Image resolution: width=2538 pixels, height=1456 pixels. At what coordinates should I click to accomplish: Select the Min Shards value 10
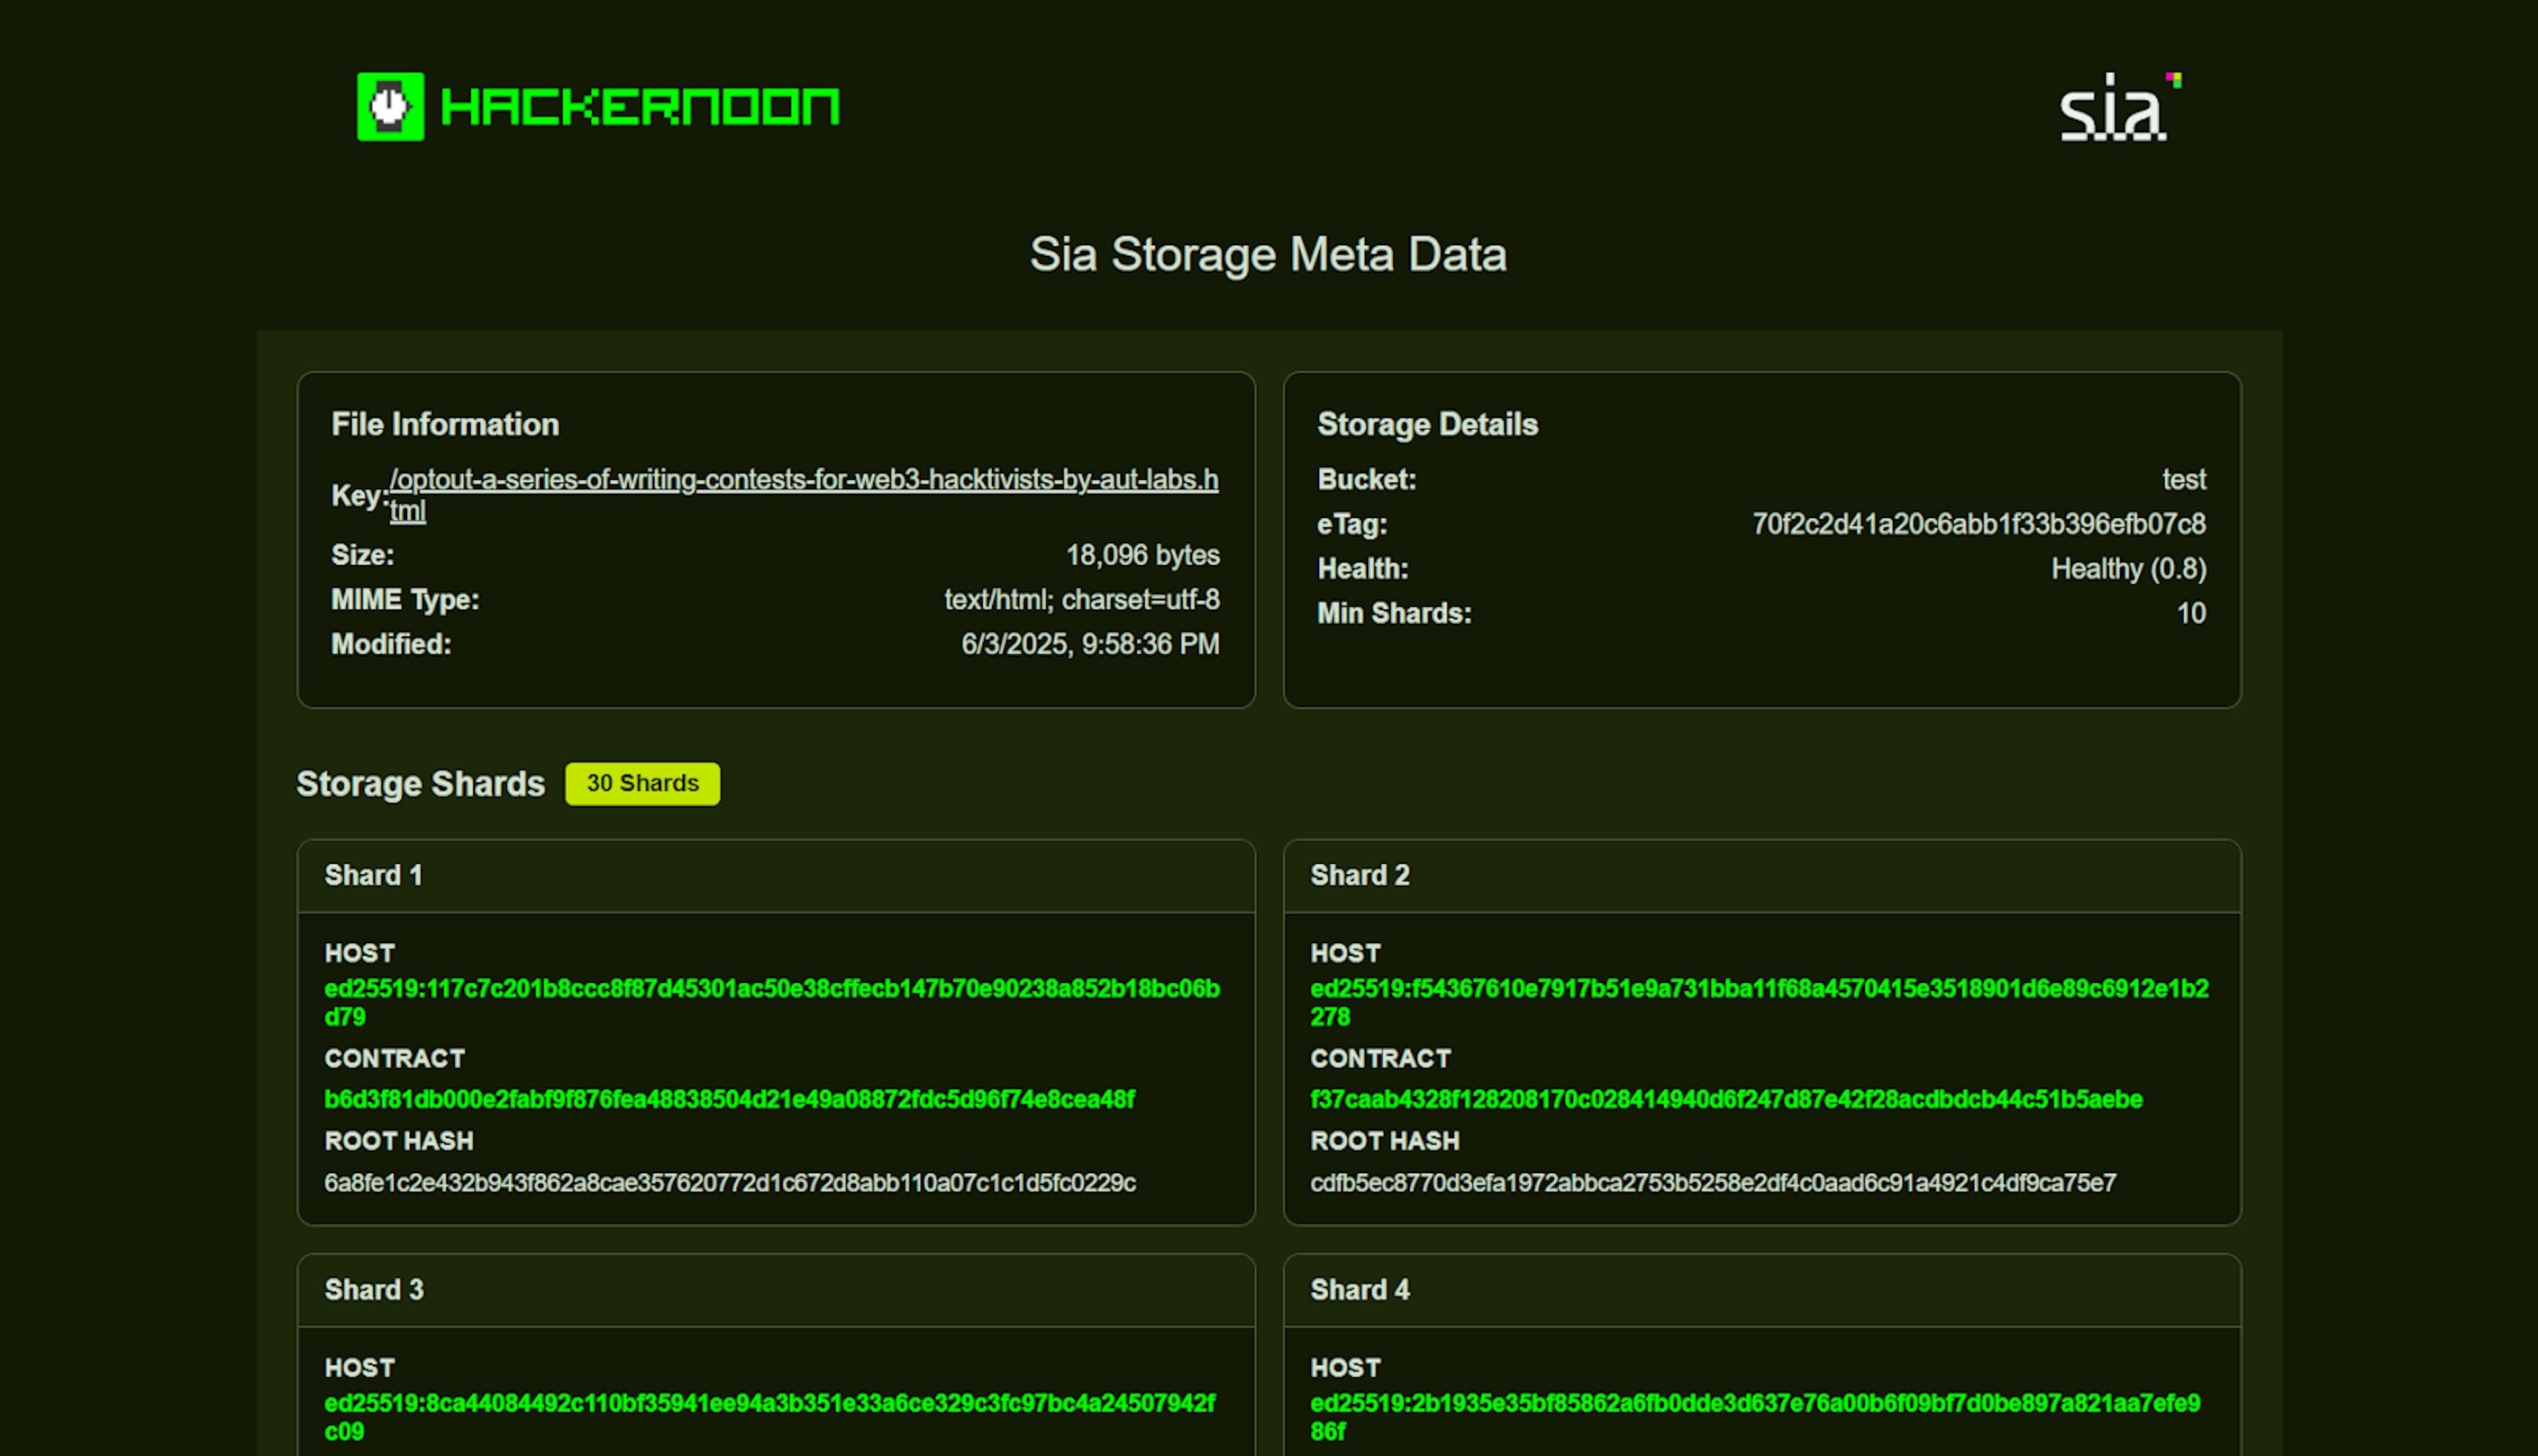(2191, 613)
